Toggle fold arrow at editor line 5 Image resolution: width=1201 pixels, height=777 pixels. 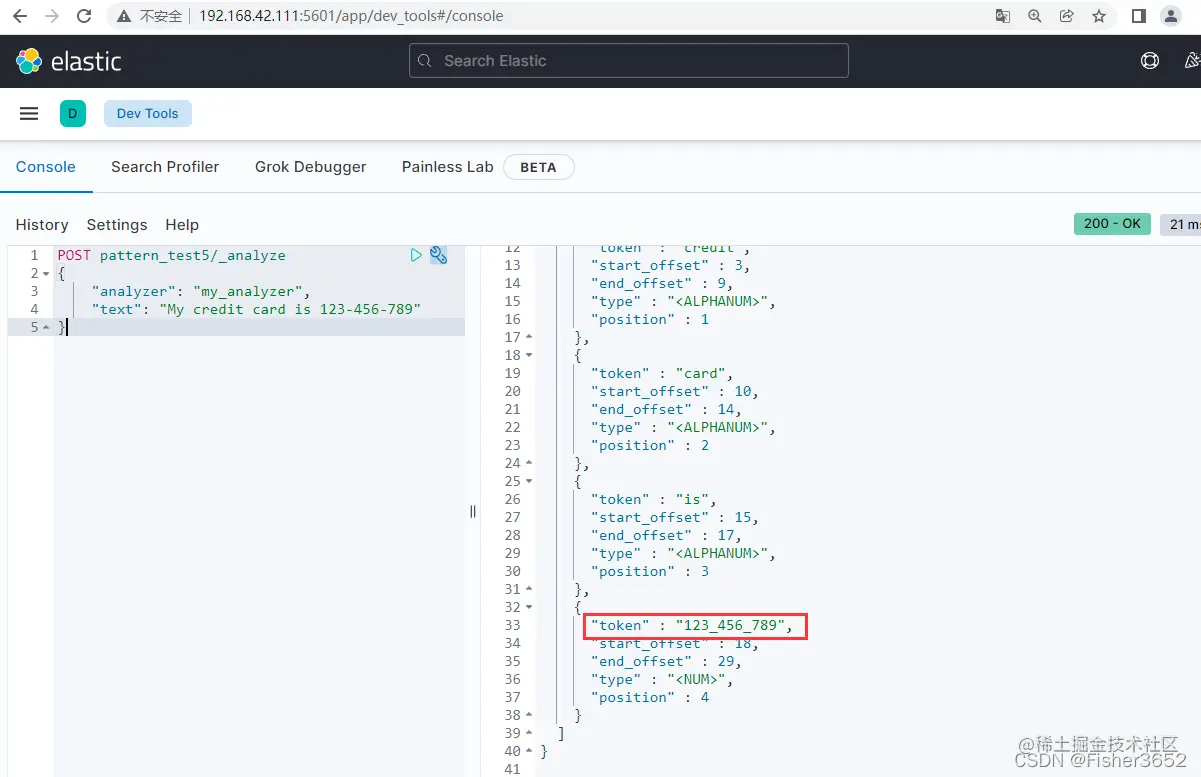47,328
